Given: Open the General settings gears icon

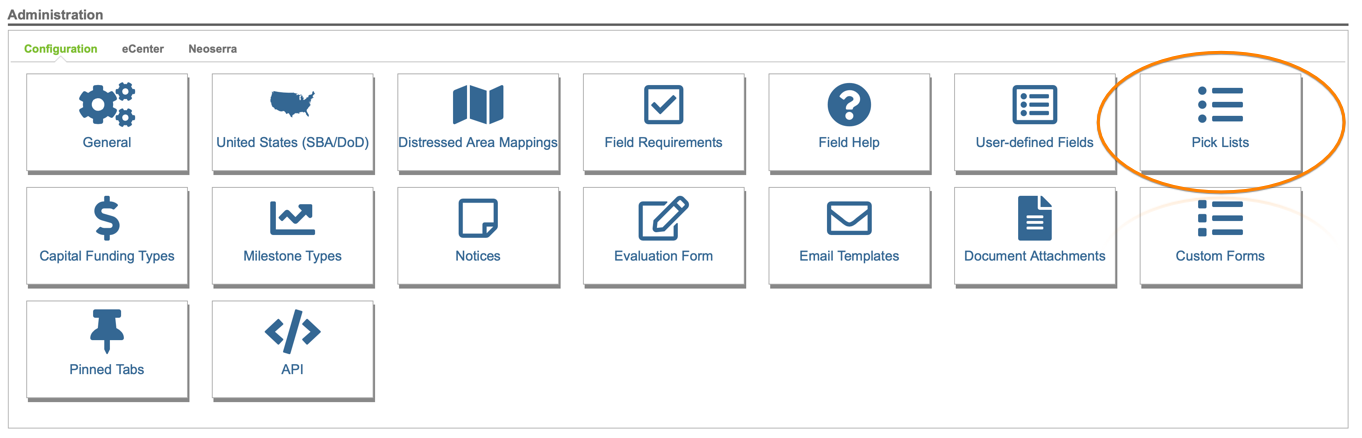Looking at the screenshot, I should (107, 105).
